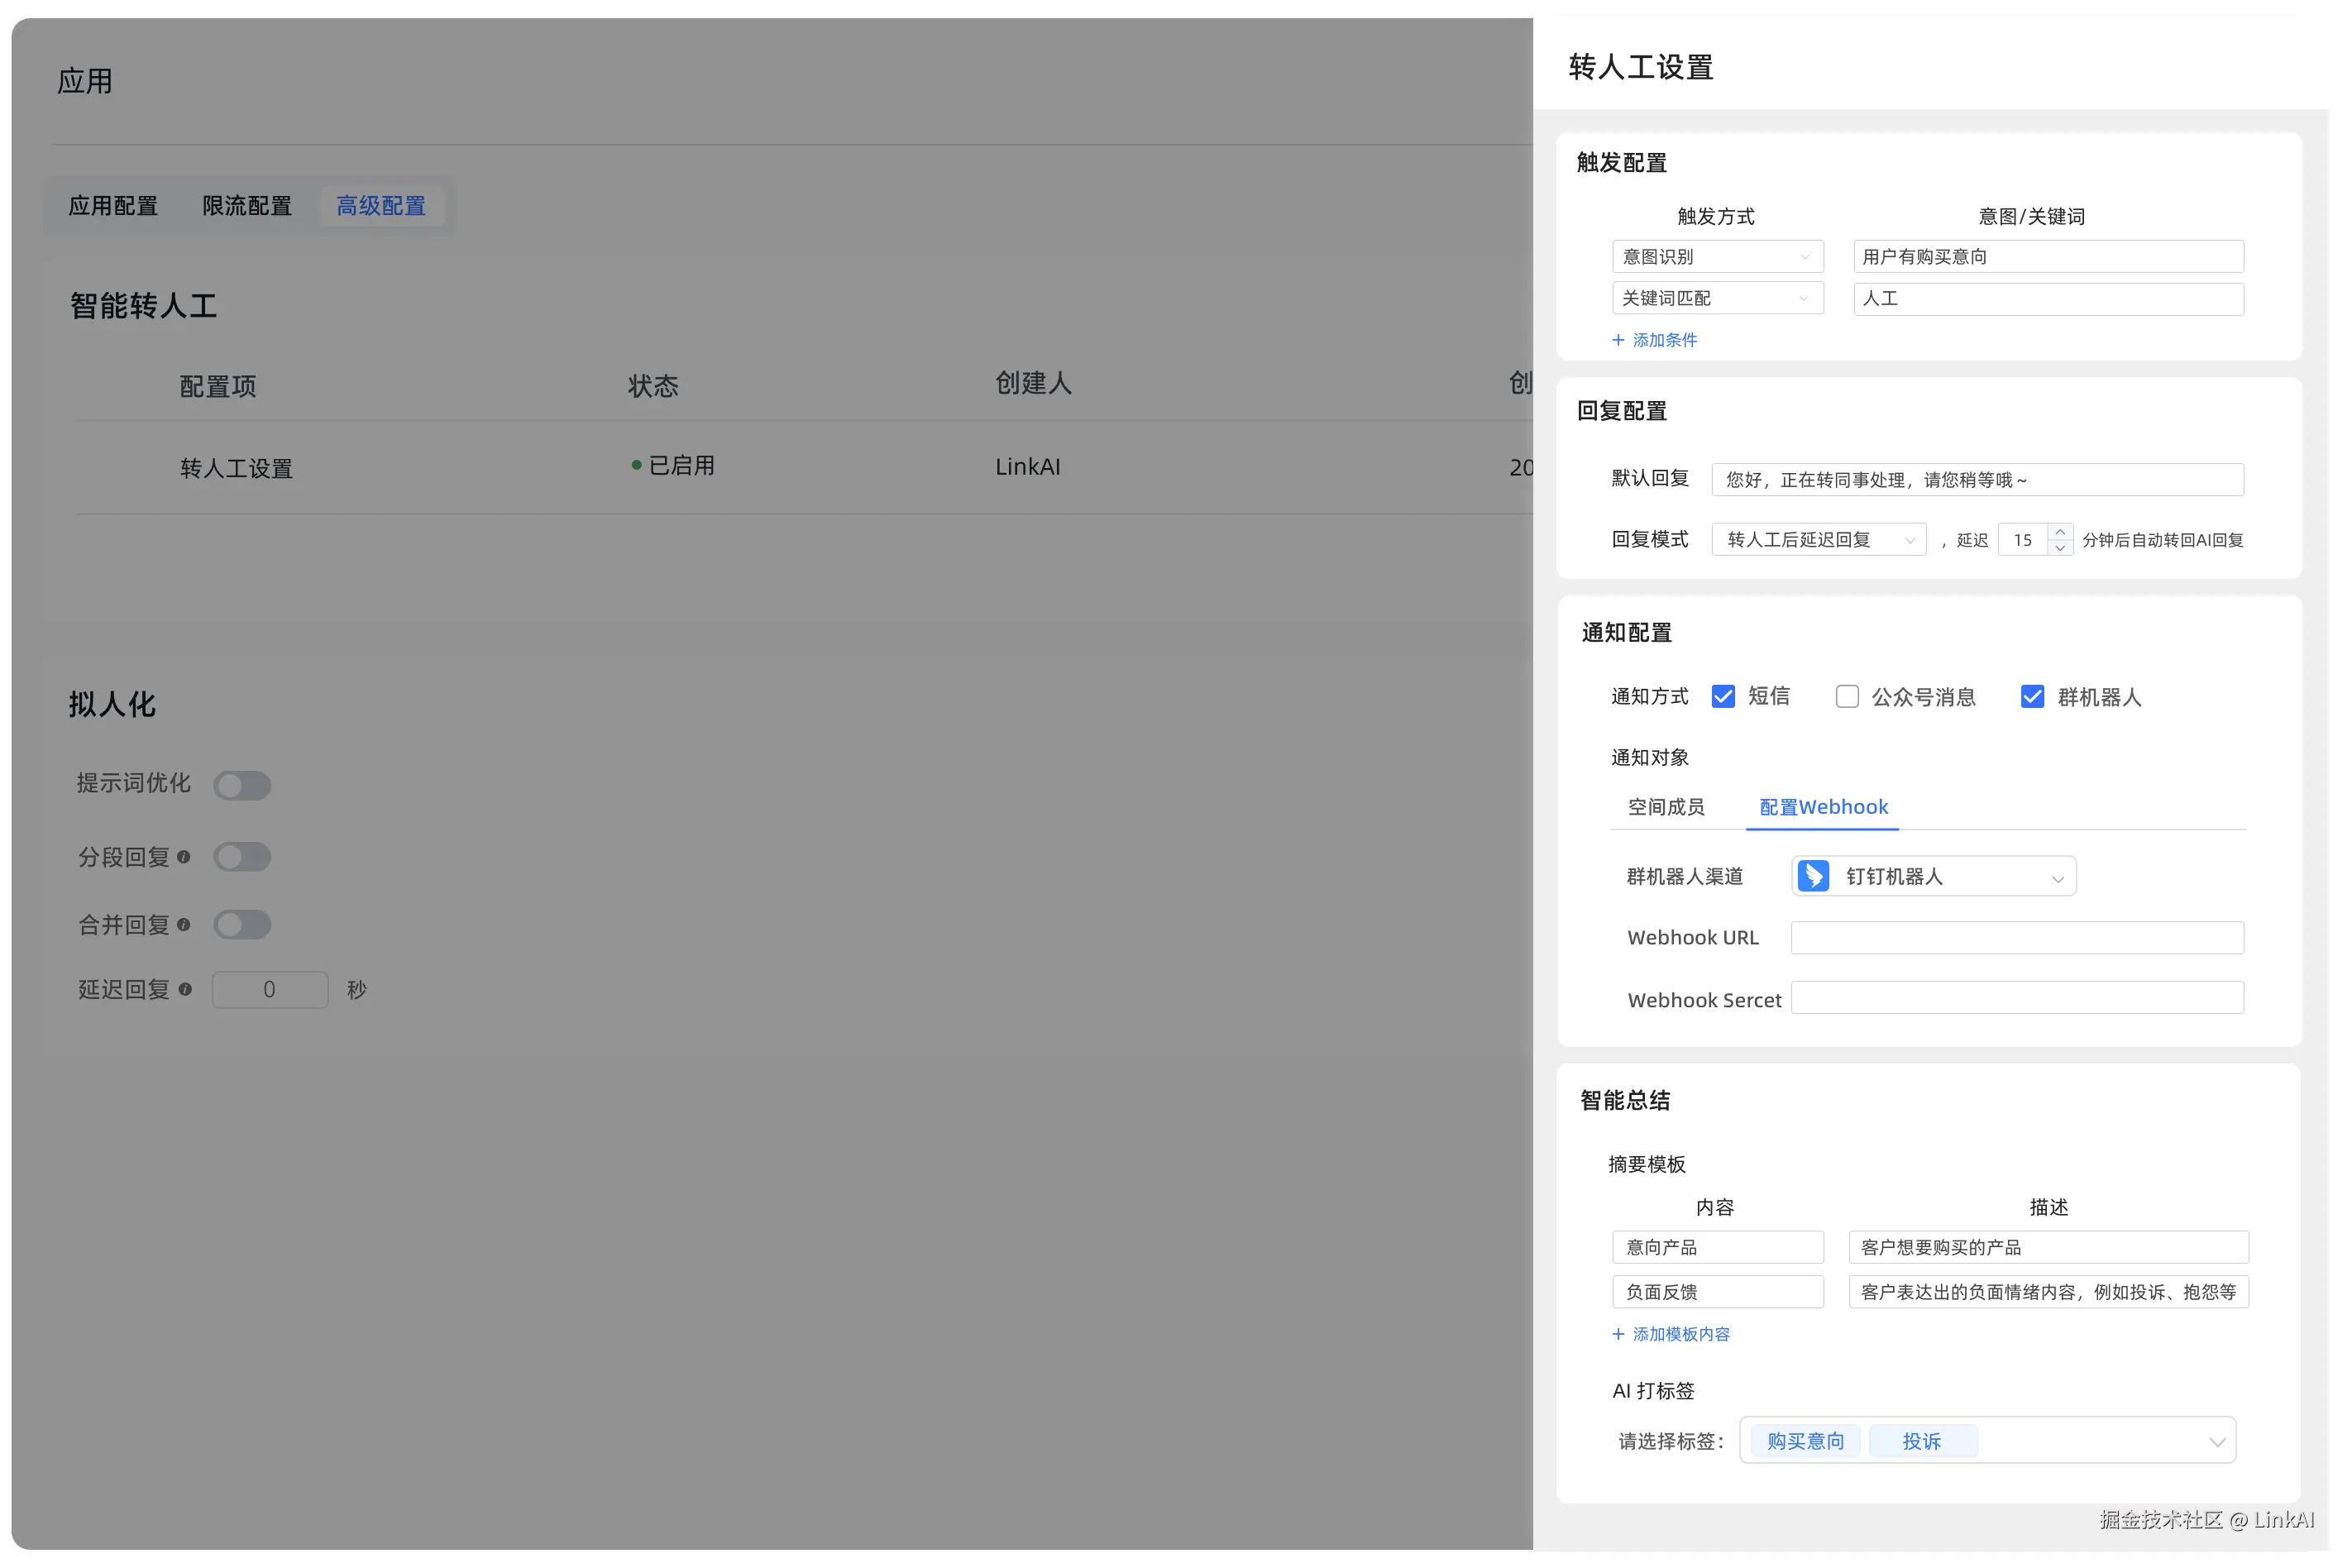Enable the 提示词优化 toggle
2352x1568 pixels.
[242, 785]
